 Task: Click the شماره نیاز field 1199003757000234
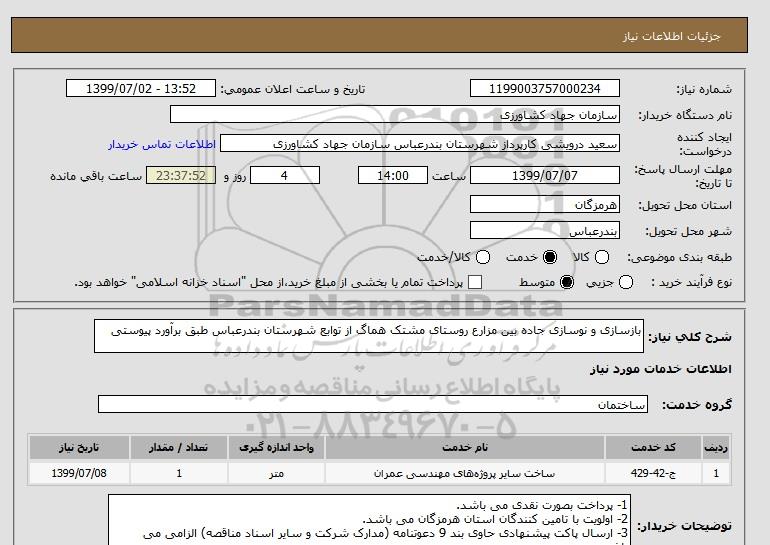click(x=545, y=88)
